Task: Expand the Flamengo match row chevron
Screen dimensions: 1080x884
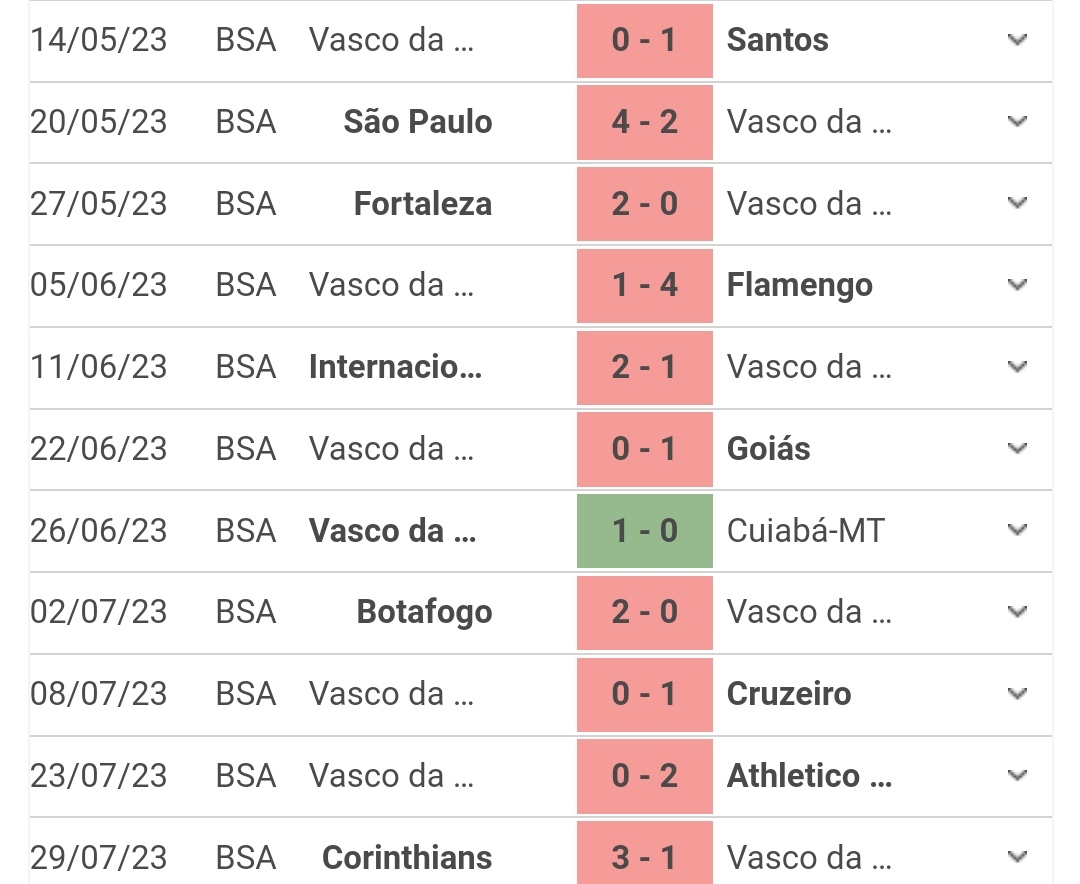Action: (1018, 286)
